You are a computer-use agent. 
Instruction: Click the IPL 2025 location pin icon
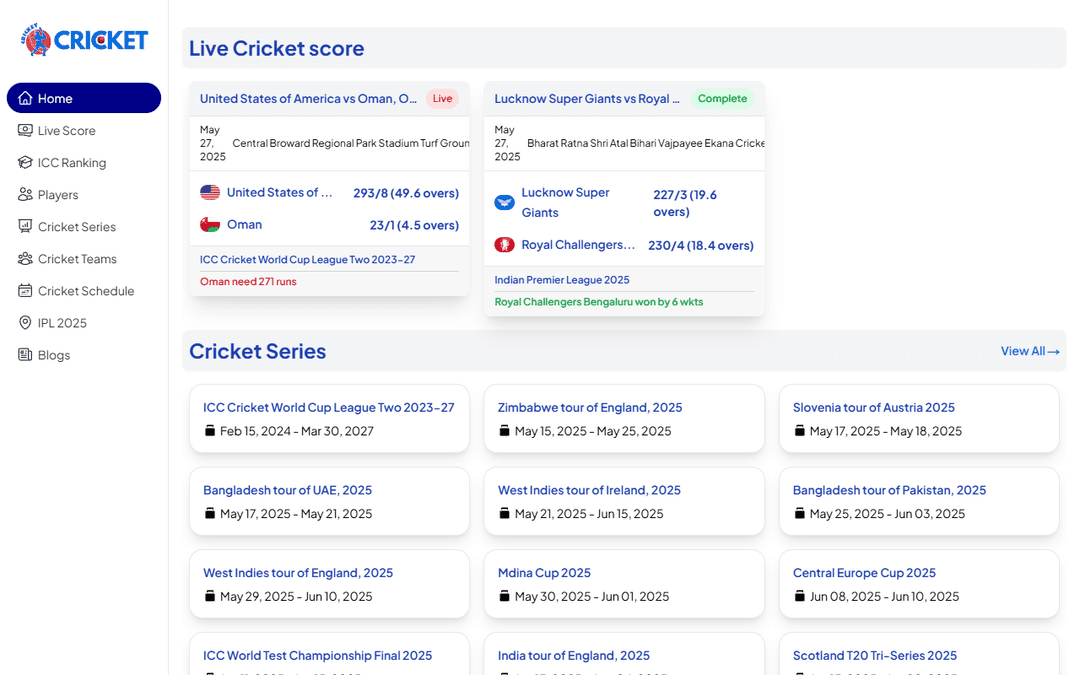(25, 322)
